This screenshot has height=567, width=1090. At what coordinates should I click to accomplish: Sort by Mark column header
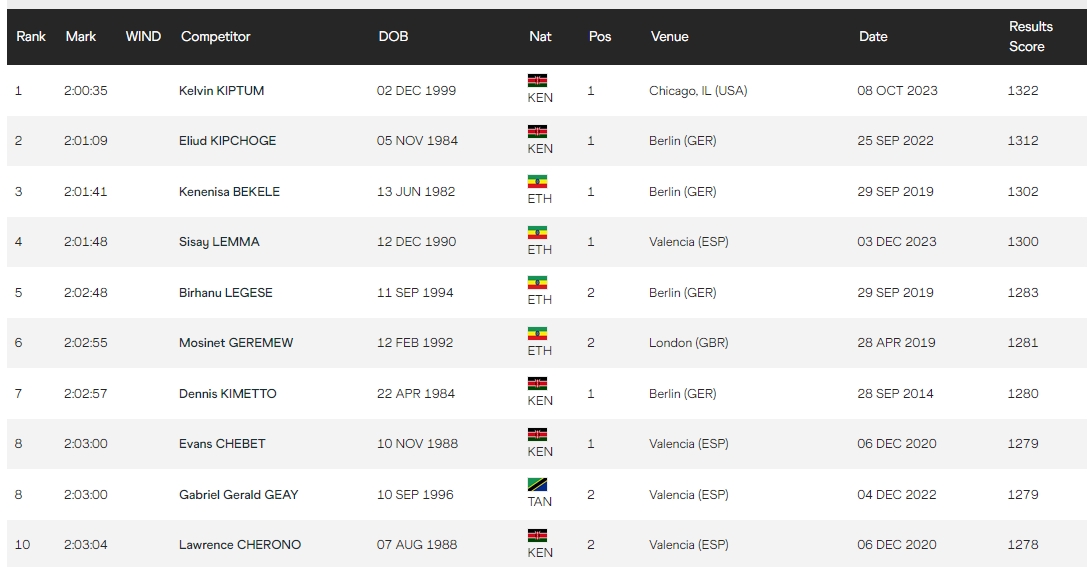81,36
